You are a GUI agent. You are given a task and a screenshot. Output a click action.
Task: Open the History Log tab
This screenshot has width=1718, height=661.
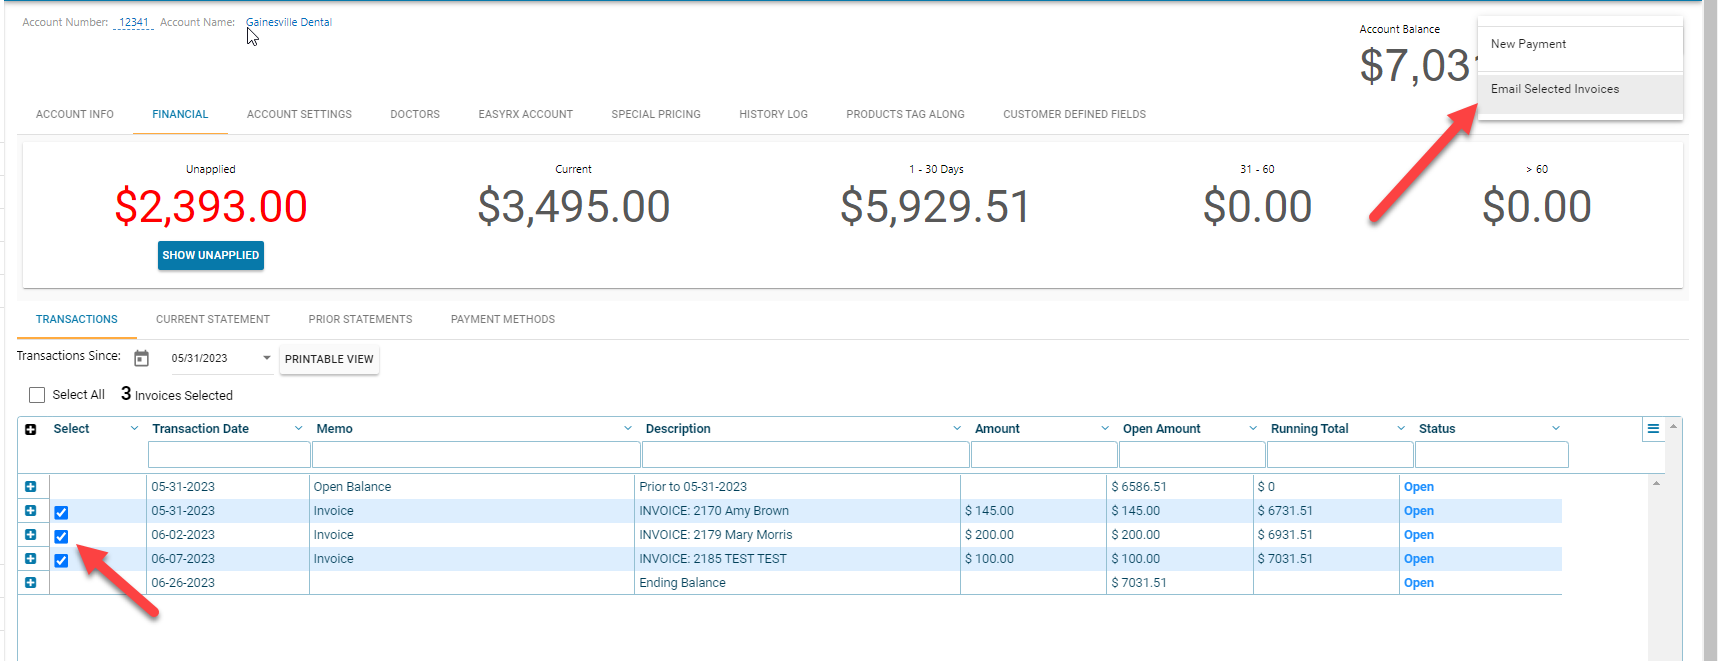(x=773, y=115)
